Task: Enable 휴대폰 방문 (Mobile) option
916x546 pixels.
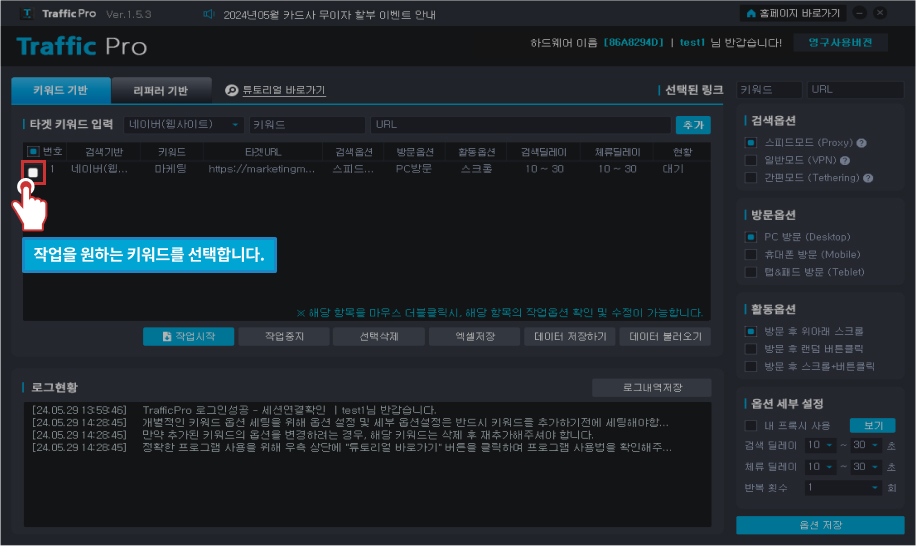Action: click(751, 255)
